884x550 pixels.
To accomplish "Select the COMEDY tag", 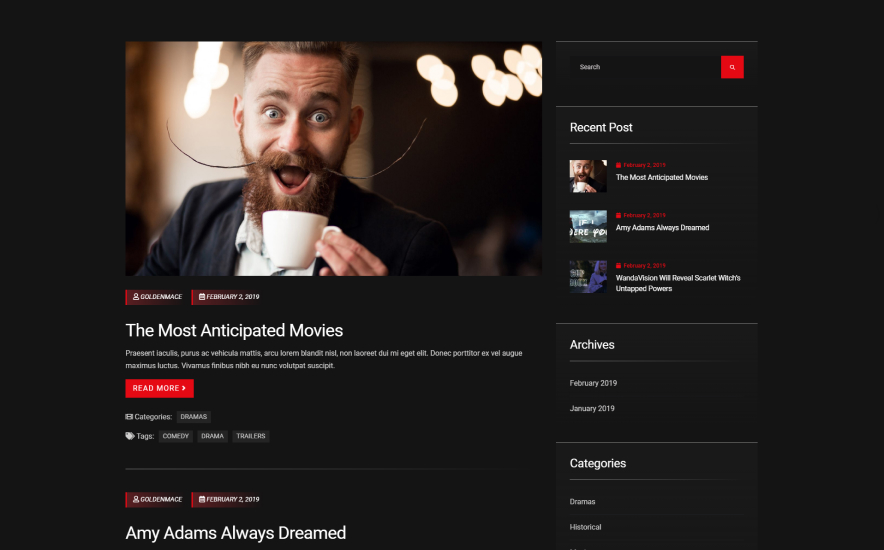I will (176, 436).
